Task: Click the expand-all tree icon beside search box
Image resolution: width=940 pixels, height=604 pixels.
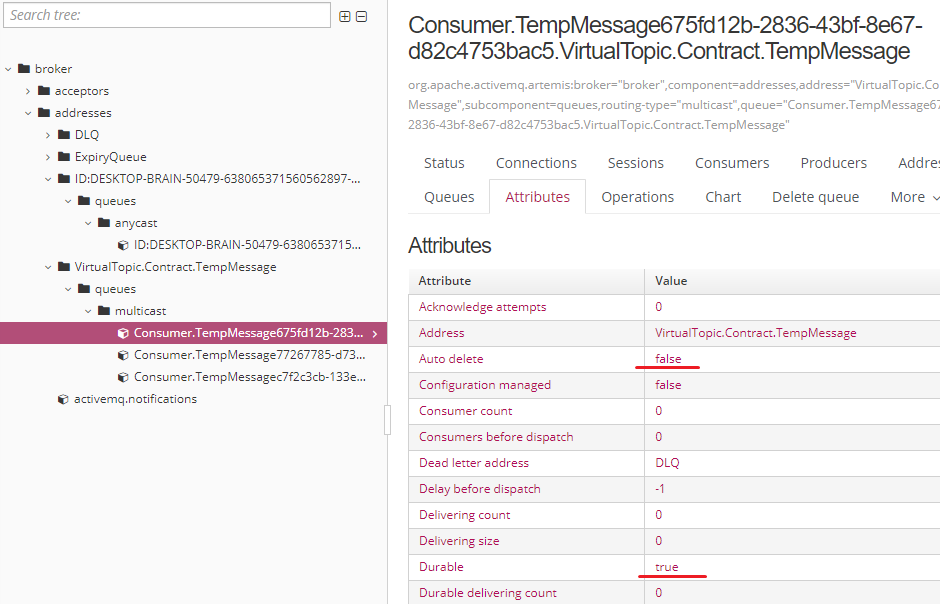Action: pos(343,16)
